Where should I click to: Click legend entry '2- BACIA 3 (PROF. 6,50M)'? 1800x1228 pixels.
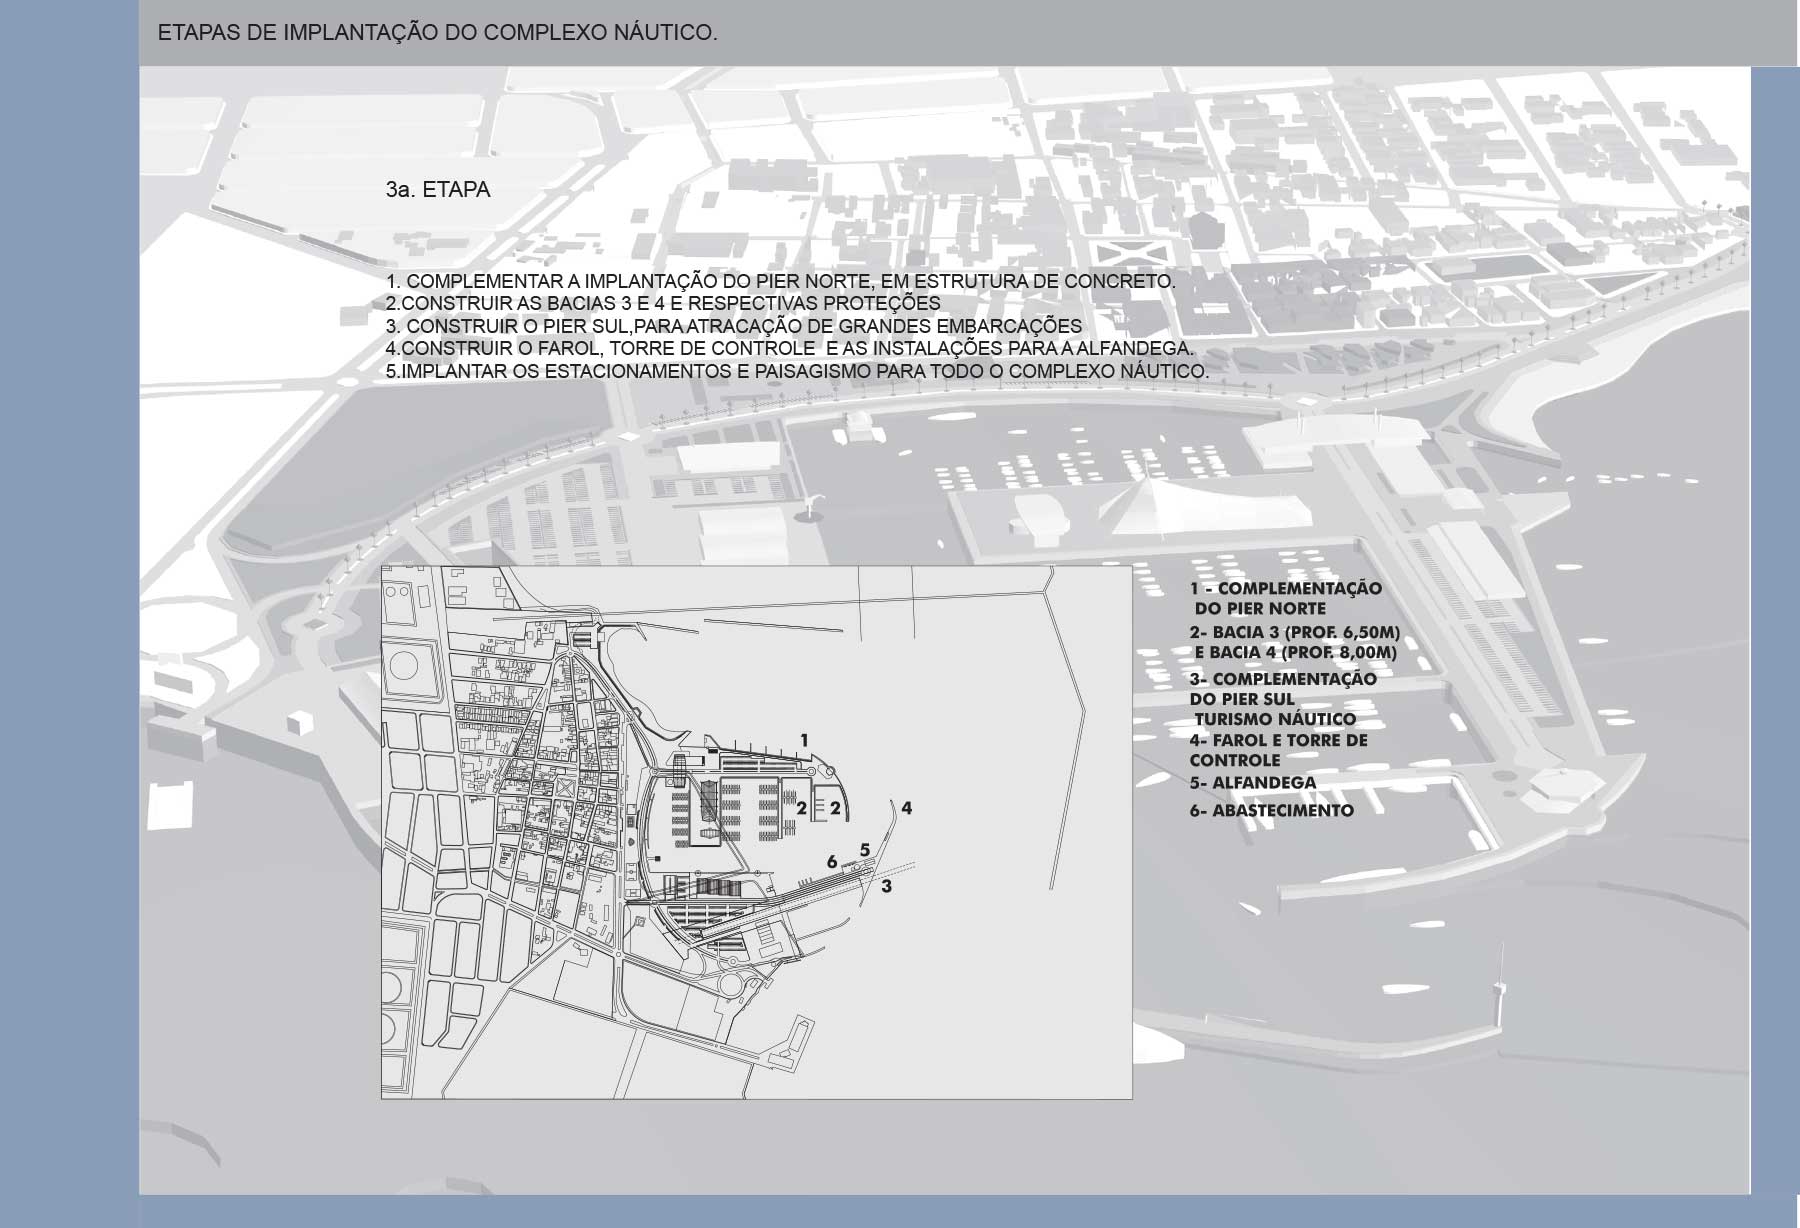(x=1295, y=633)
